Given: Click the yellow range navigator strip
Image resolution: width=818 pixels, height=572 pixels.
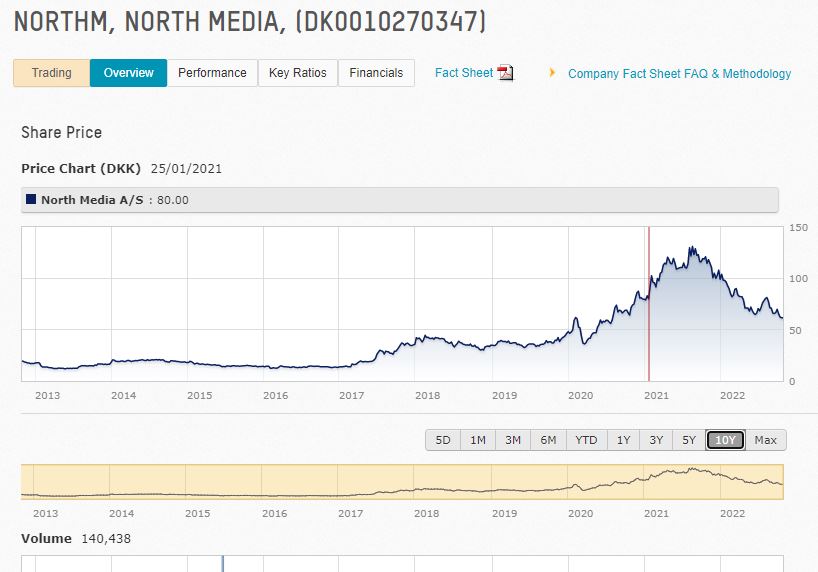Looking at the screenshot, I should (x=402, y=481).
